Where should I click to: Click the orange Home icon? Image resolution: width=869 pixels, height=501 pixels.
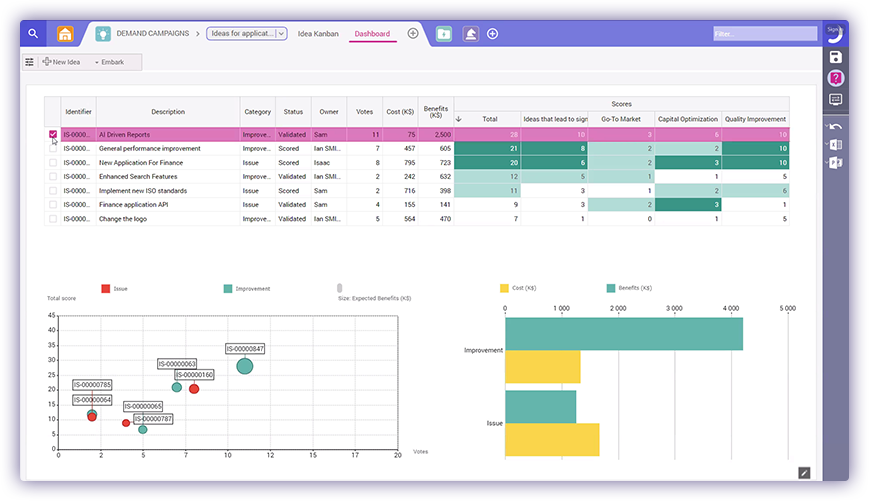[66, 33]
